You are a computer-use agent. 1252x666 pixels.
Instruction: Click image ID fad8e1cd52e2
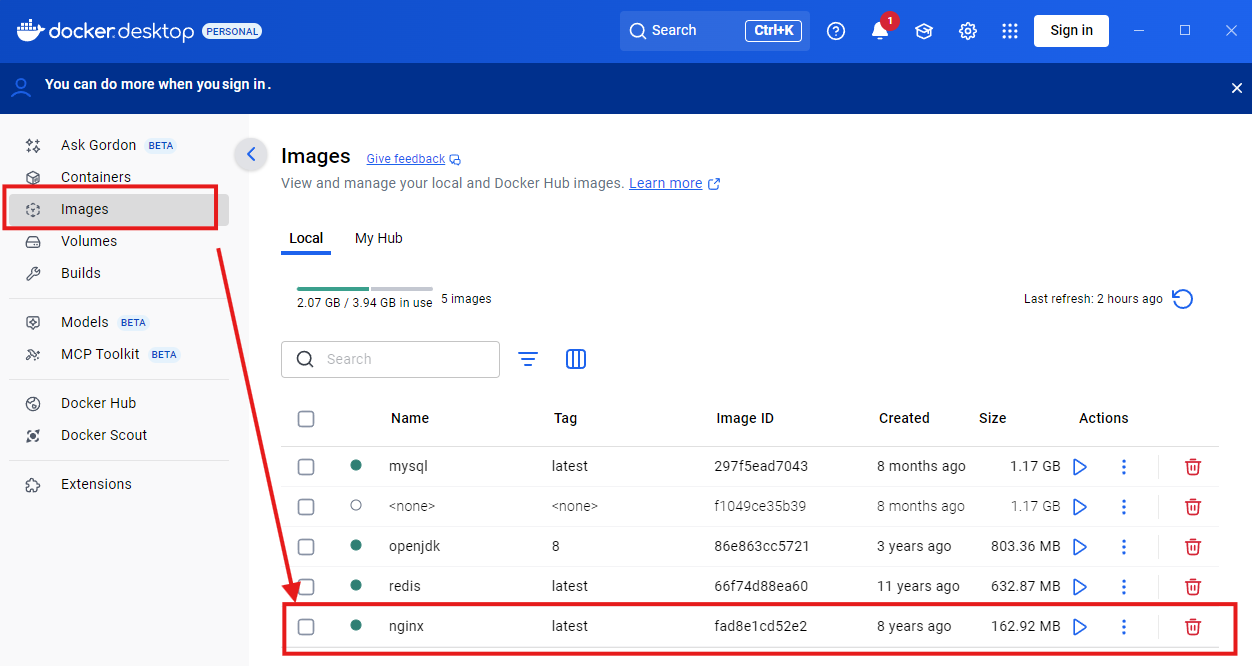[x=761, y=627]
